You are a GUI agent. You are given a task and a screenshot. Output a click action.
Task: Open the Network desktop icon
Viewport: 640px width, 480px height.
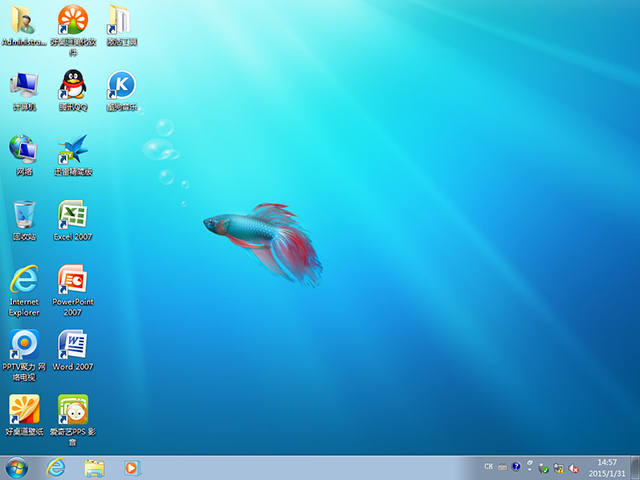[23, 149]
